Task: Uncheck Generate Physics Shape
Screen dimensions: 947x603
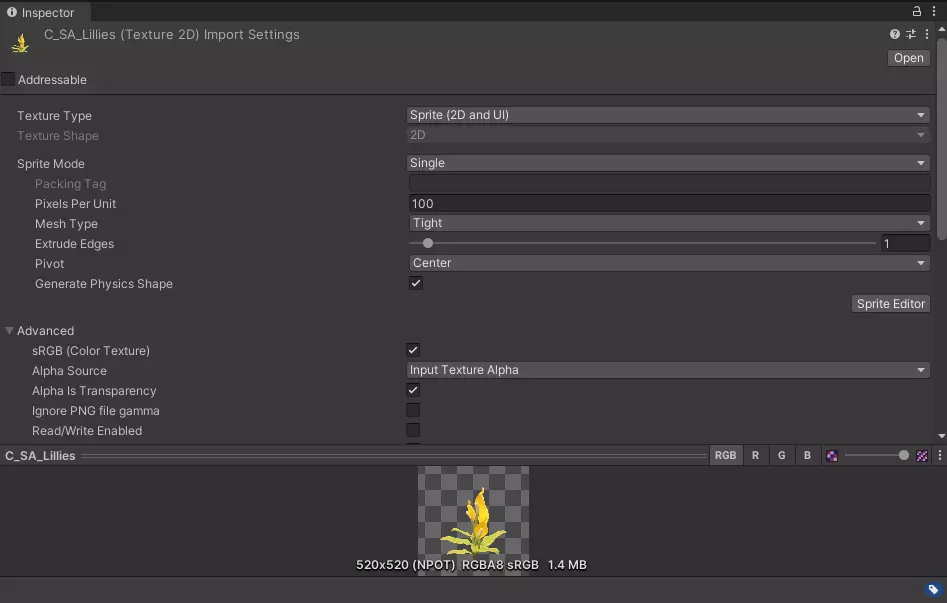Action: point(416,283)
